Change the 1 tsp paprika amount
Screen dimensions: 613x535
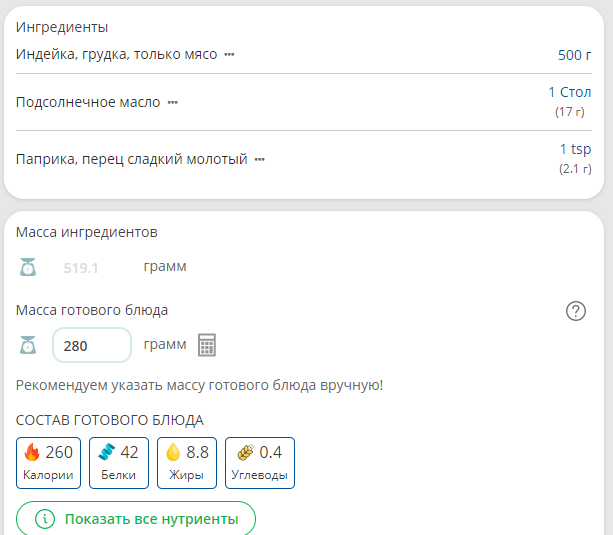click(575, 149)
